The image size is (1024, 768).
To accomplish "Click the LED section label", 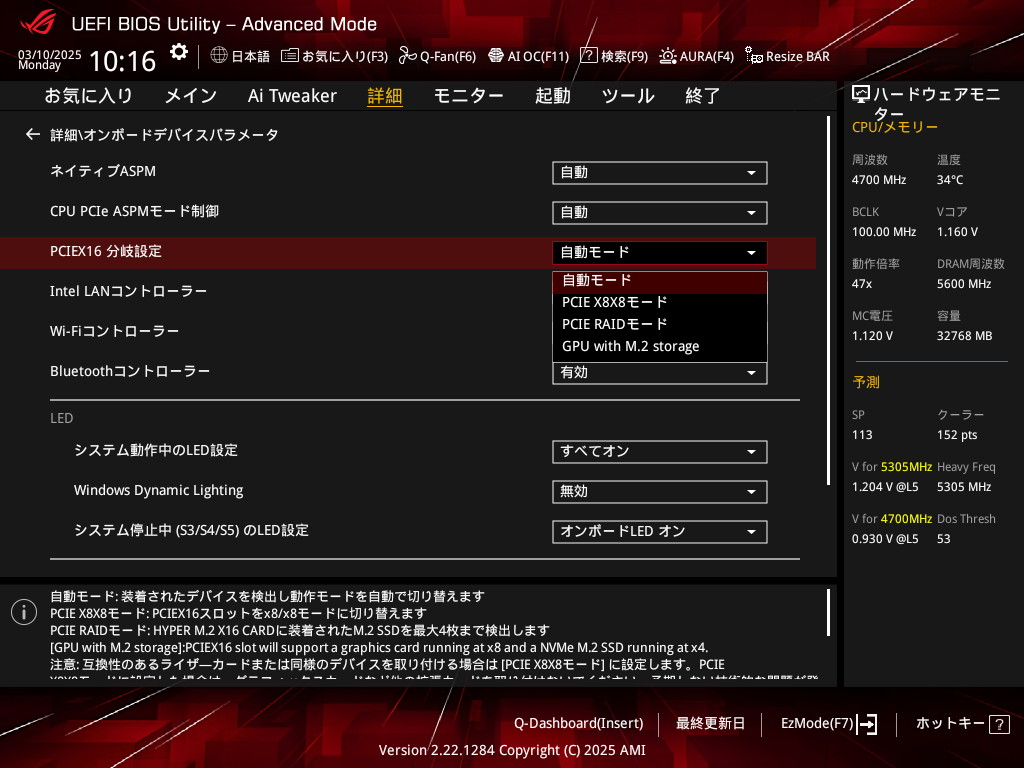I will click(61, 418).
